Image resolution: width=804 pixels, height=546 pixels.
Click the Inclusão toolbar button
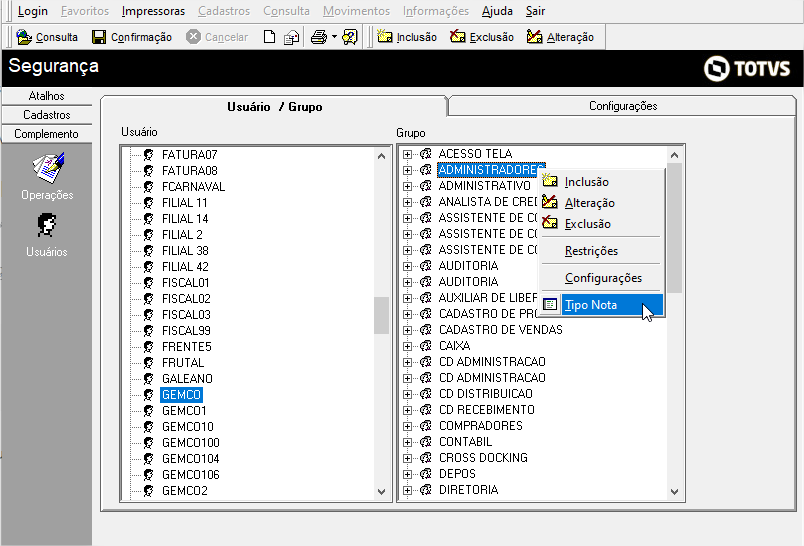coord(407,37)
